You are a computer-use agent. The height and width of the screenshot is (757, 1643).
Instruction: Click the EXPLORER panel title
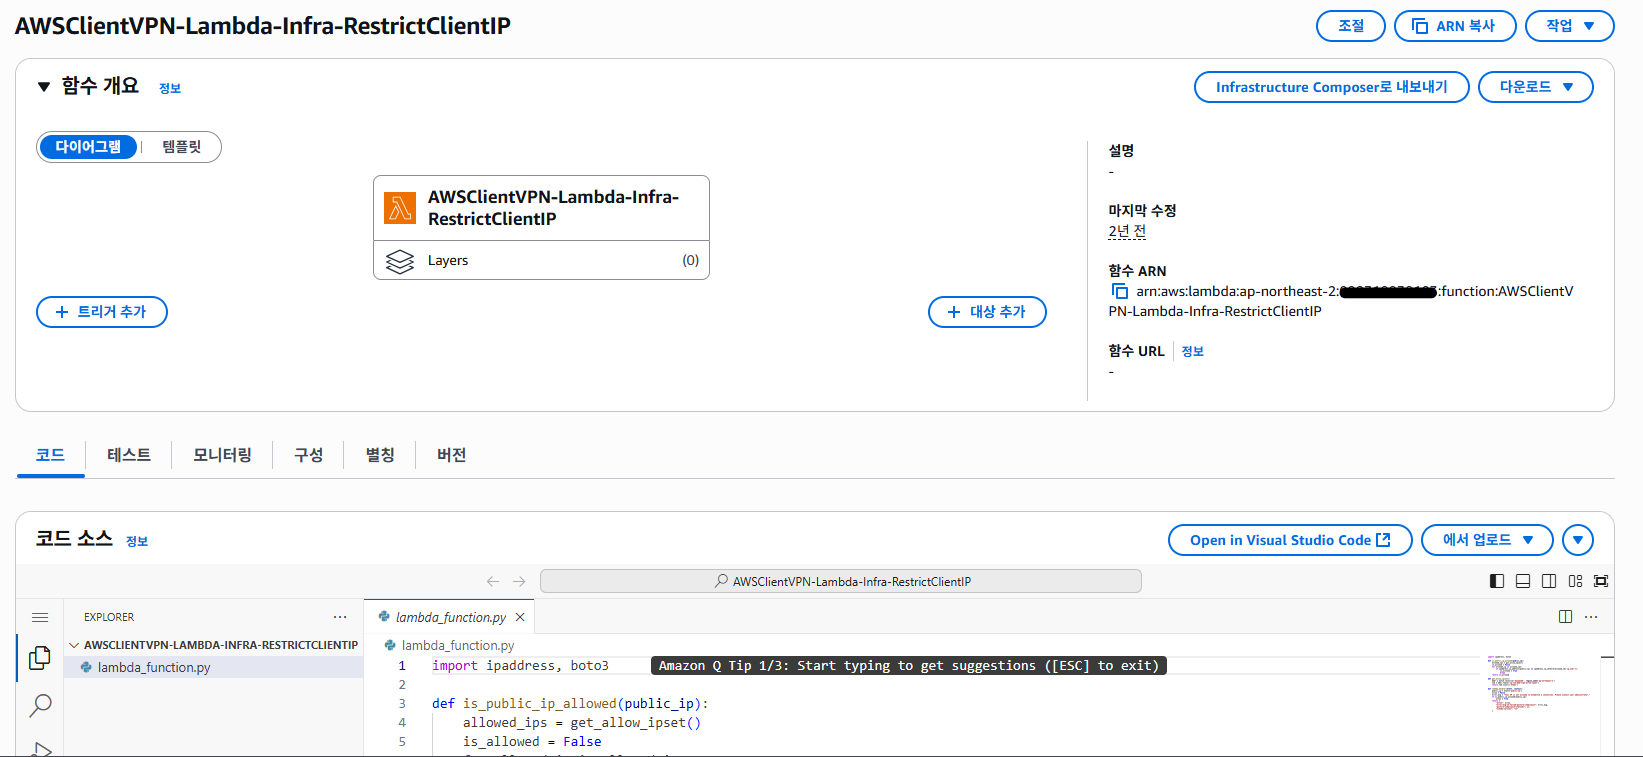tap(109, 617)
